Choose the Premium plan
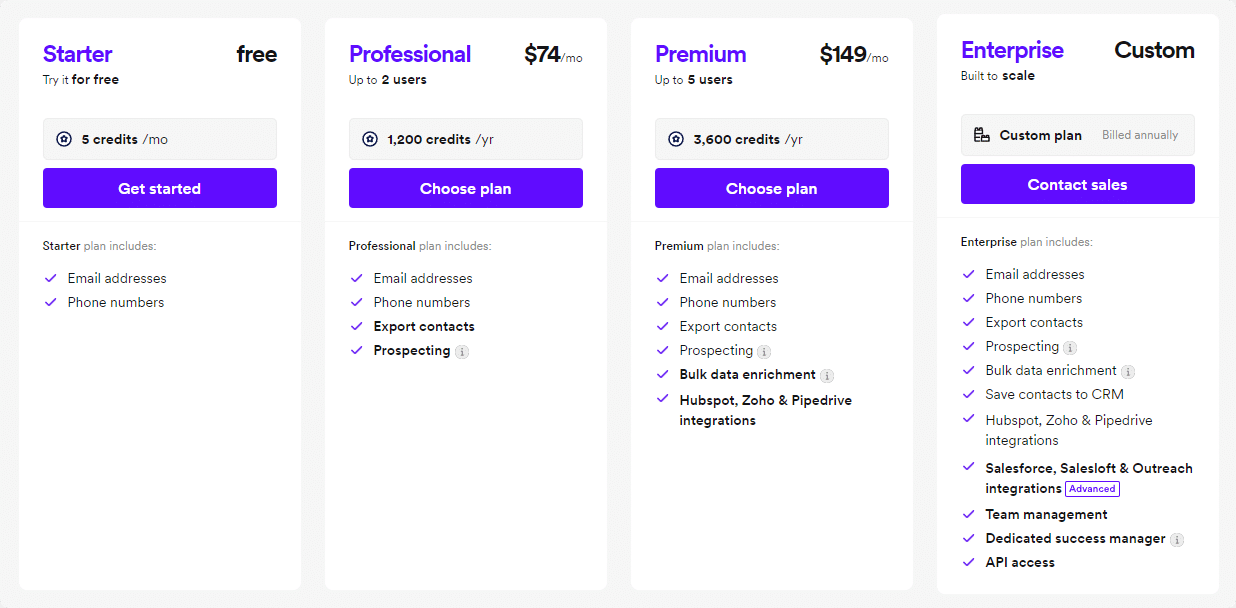Image resolution: width=1236 pixels, height=608 pixels. pos(772,188)
